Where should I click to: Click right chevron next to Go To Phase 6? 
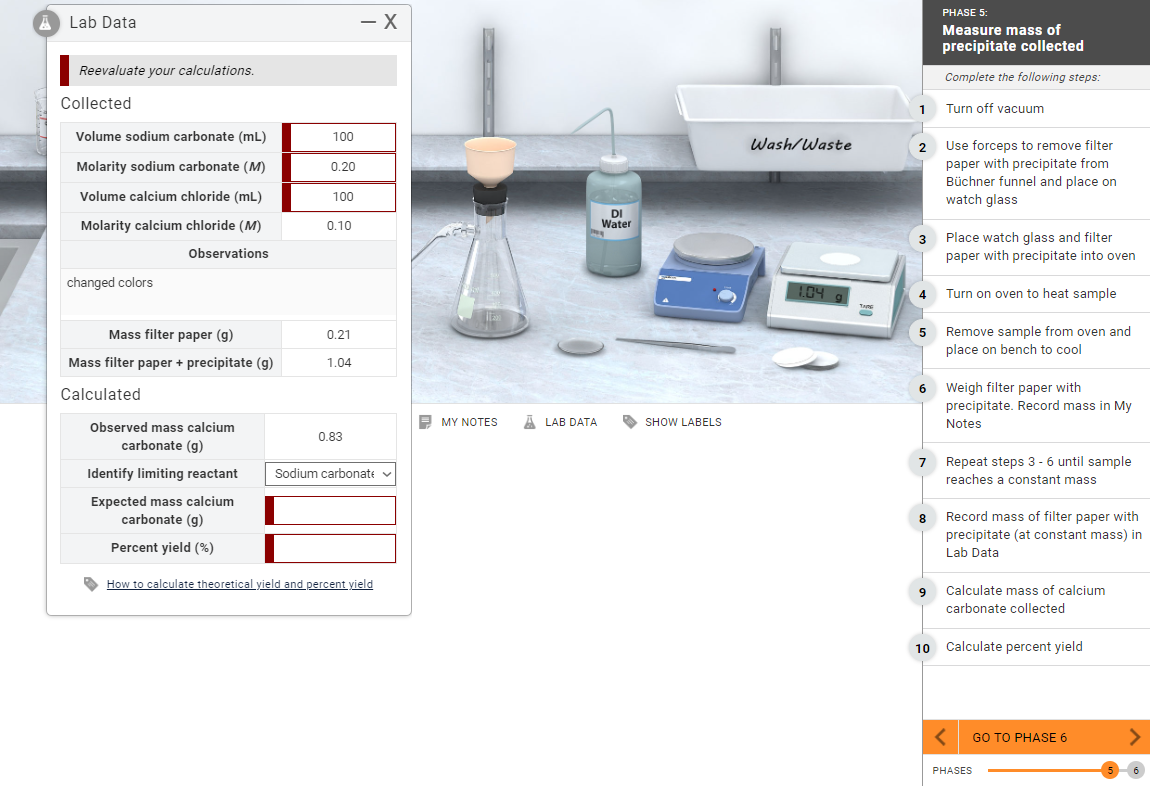[x=1134, y=737]
